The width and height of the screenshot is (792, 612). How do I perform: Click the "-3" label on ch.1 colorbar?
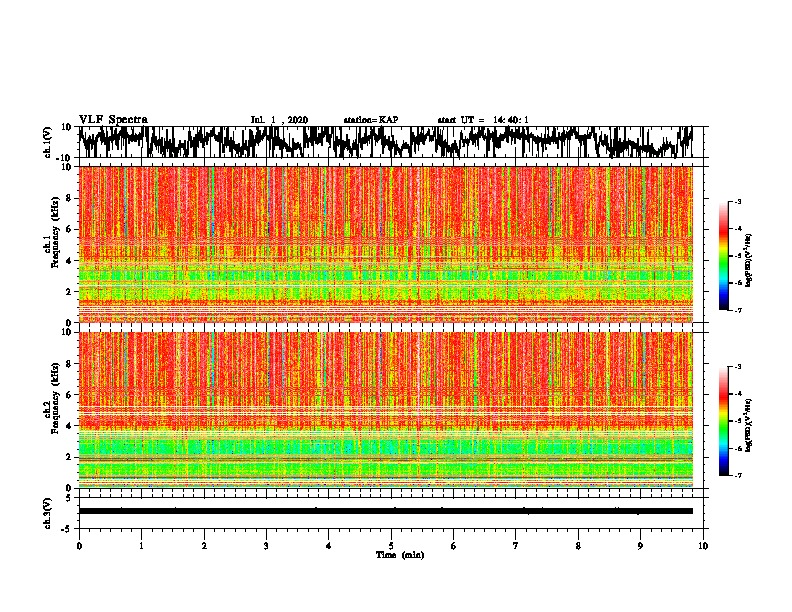click(x=737, y=201)
